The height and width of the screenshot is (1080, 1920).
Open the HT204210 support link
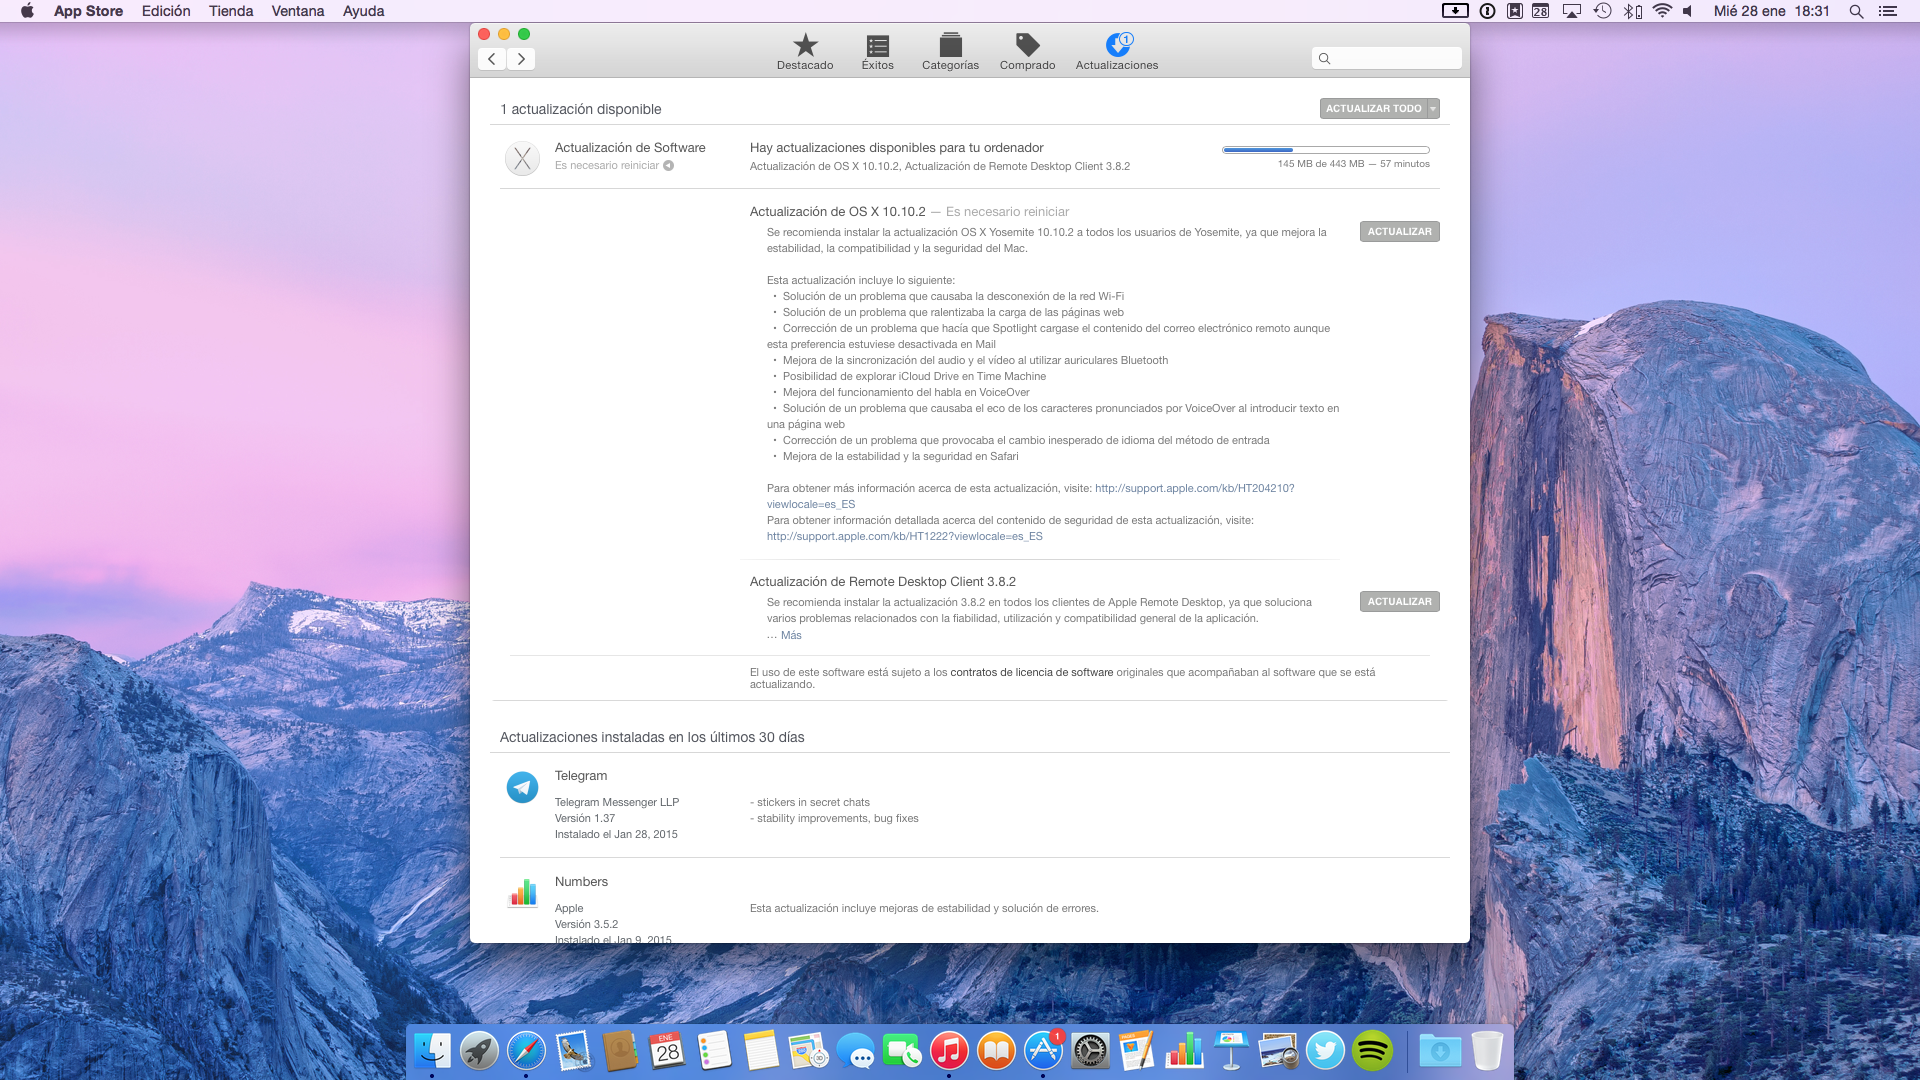[1194, 489]
